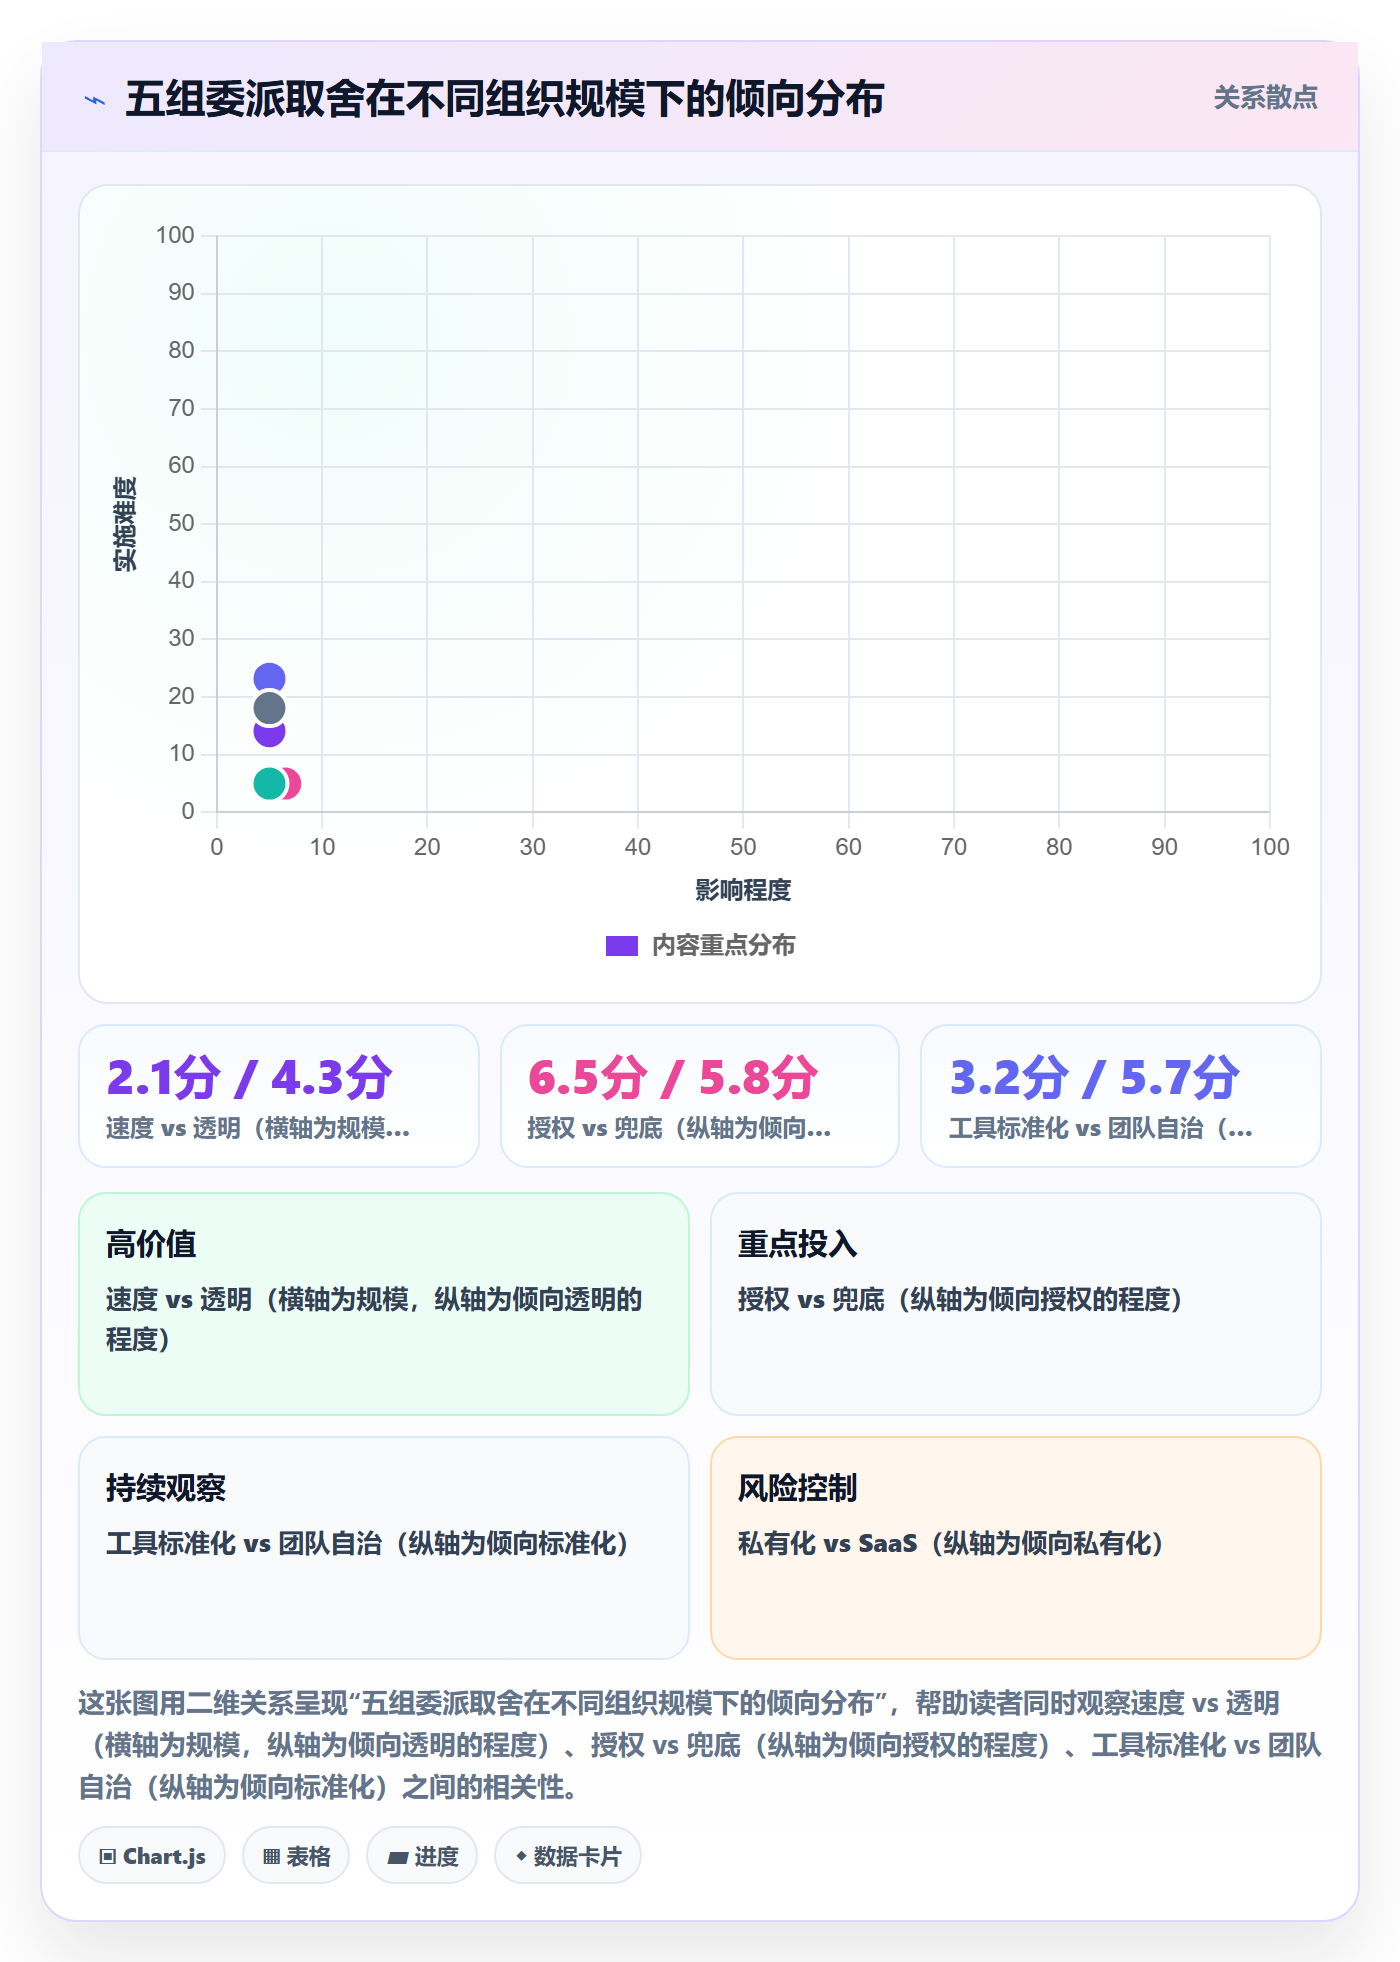
Task: Select the gray scatter point near 18
Action: coord(269,708)
